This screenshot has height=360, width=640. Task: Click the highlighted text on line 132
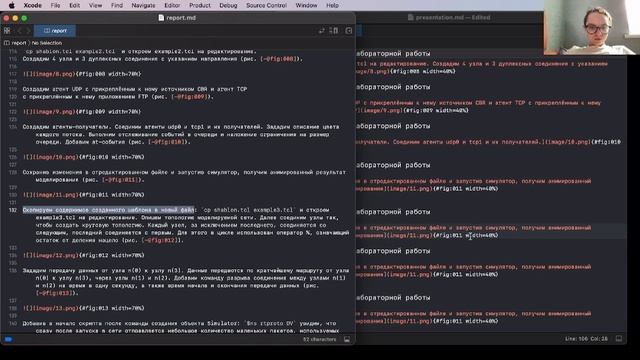tap(108, 210)
